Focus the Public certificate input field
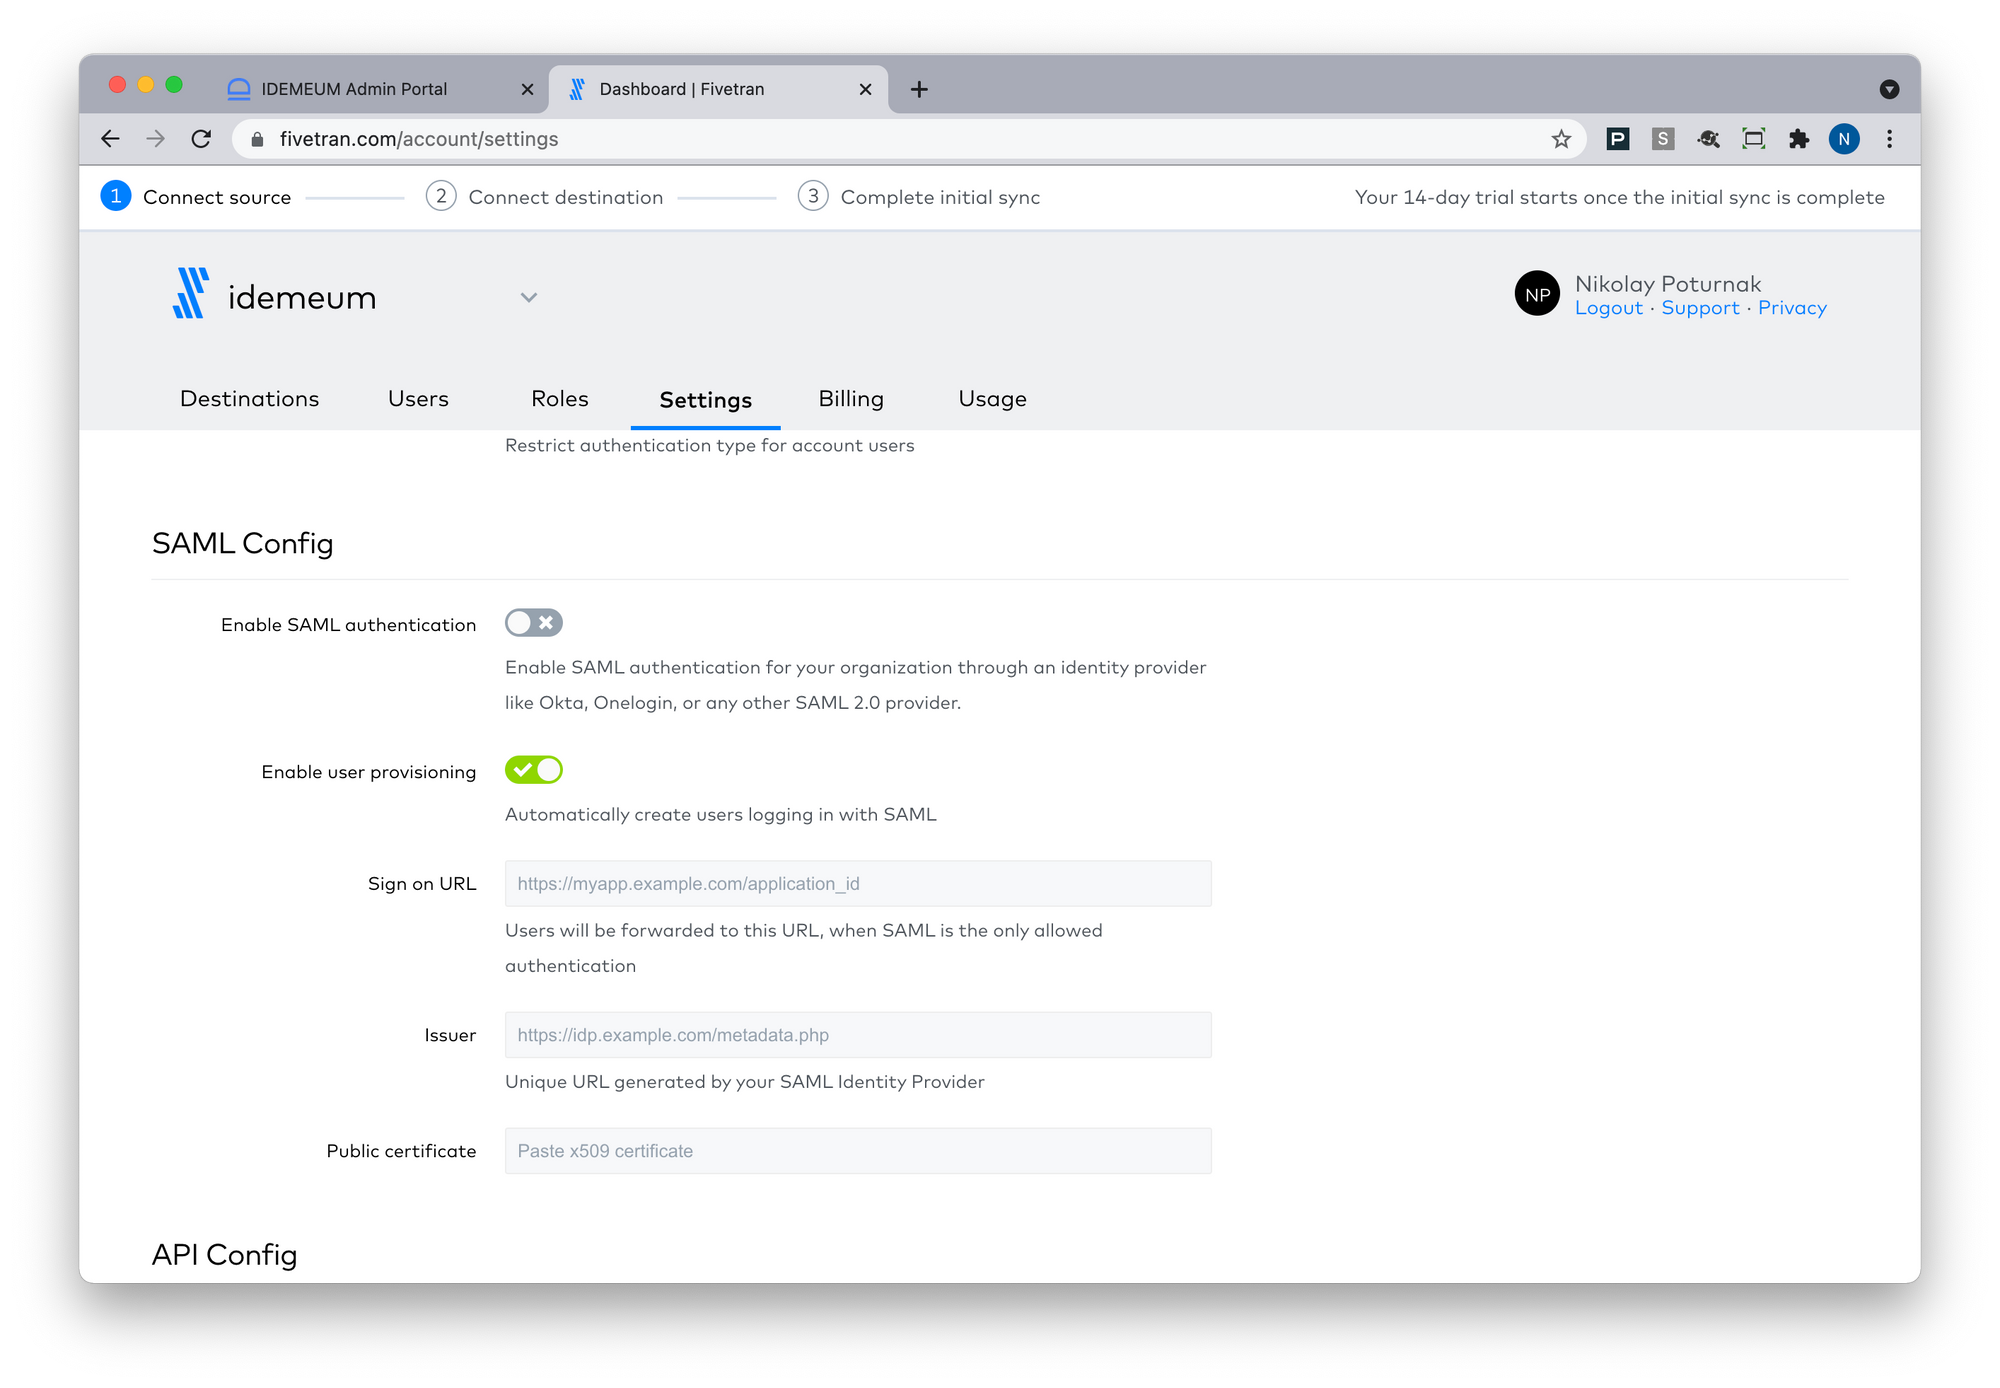Viewport: 2000px width, 1388px height. point(858,1151)
